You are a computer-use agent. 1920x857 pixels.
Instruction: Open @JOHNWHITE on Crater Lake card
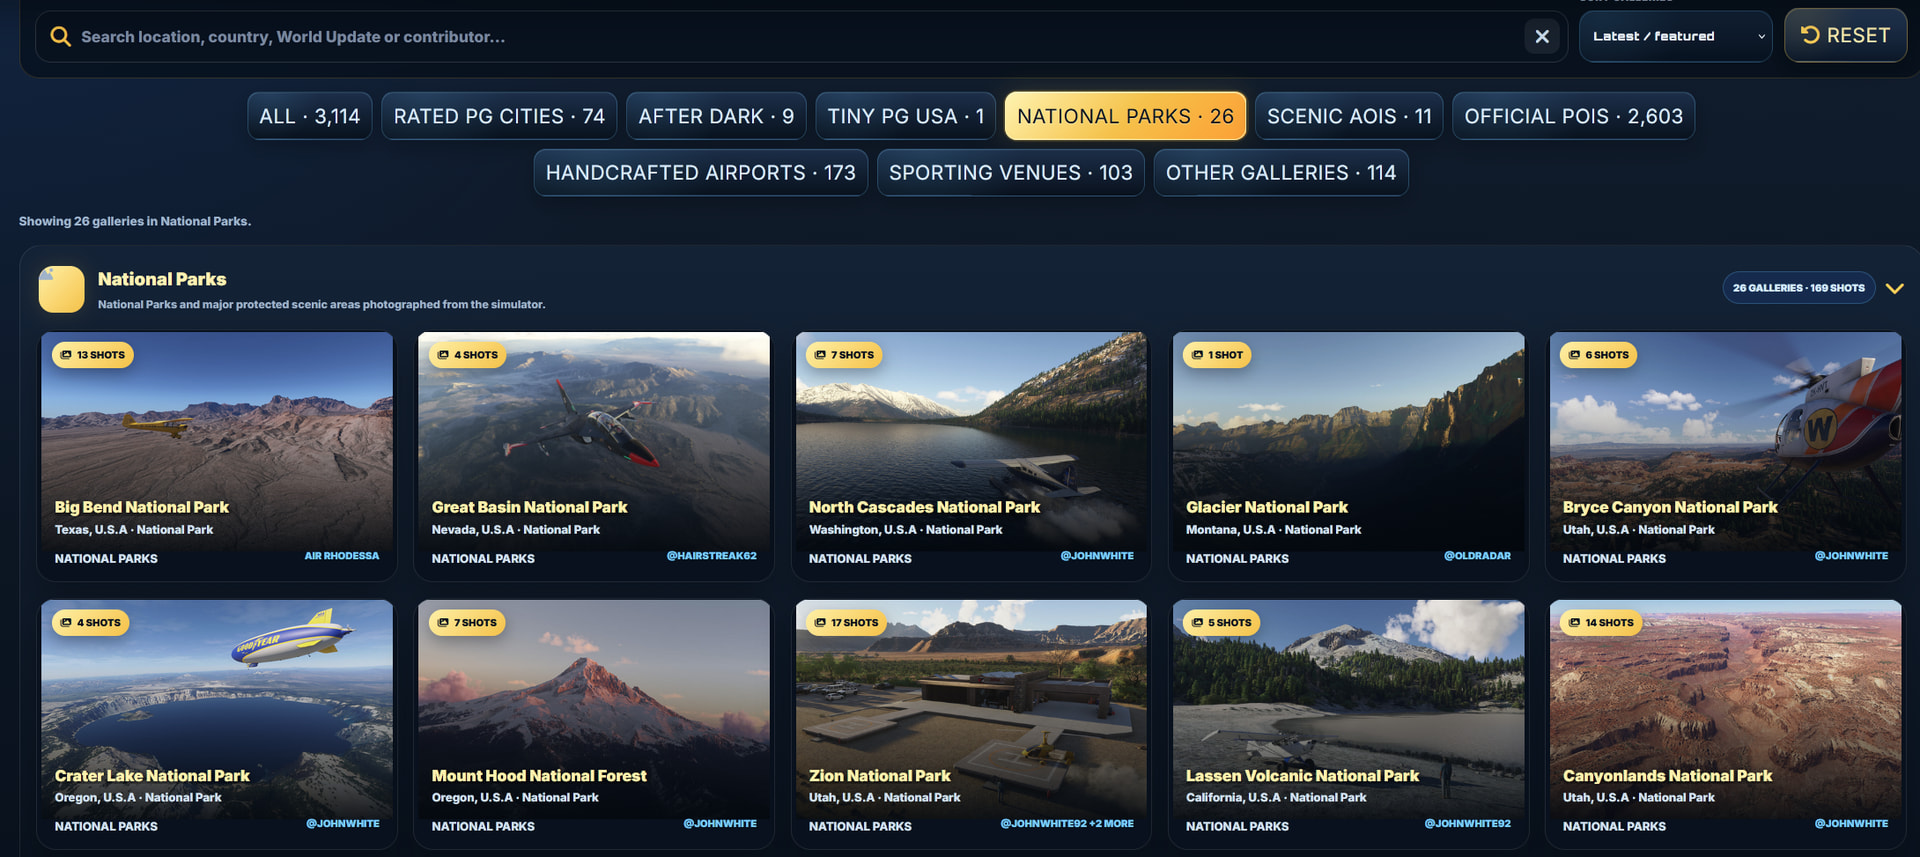[343, 824]
